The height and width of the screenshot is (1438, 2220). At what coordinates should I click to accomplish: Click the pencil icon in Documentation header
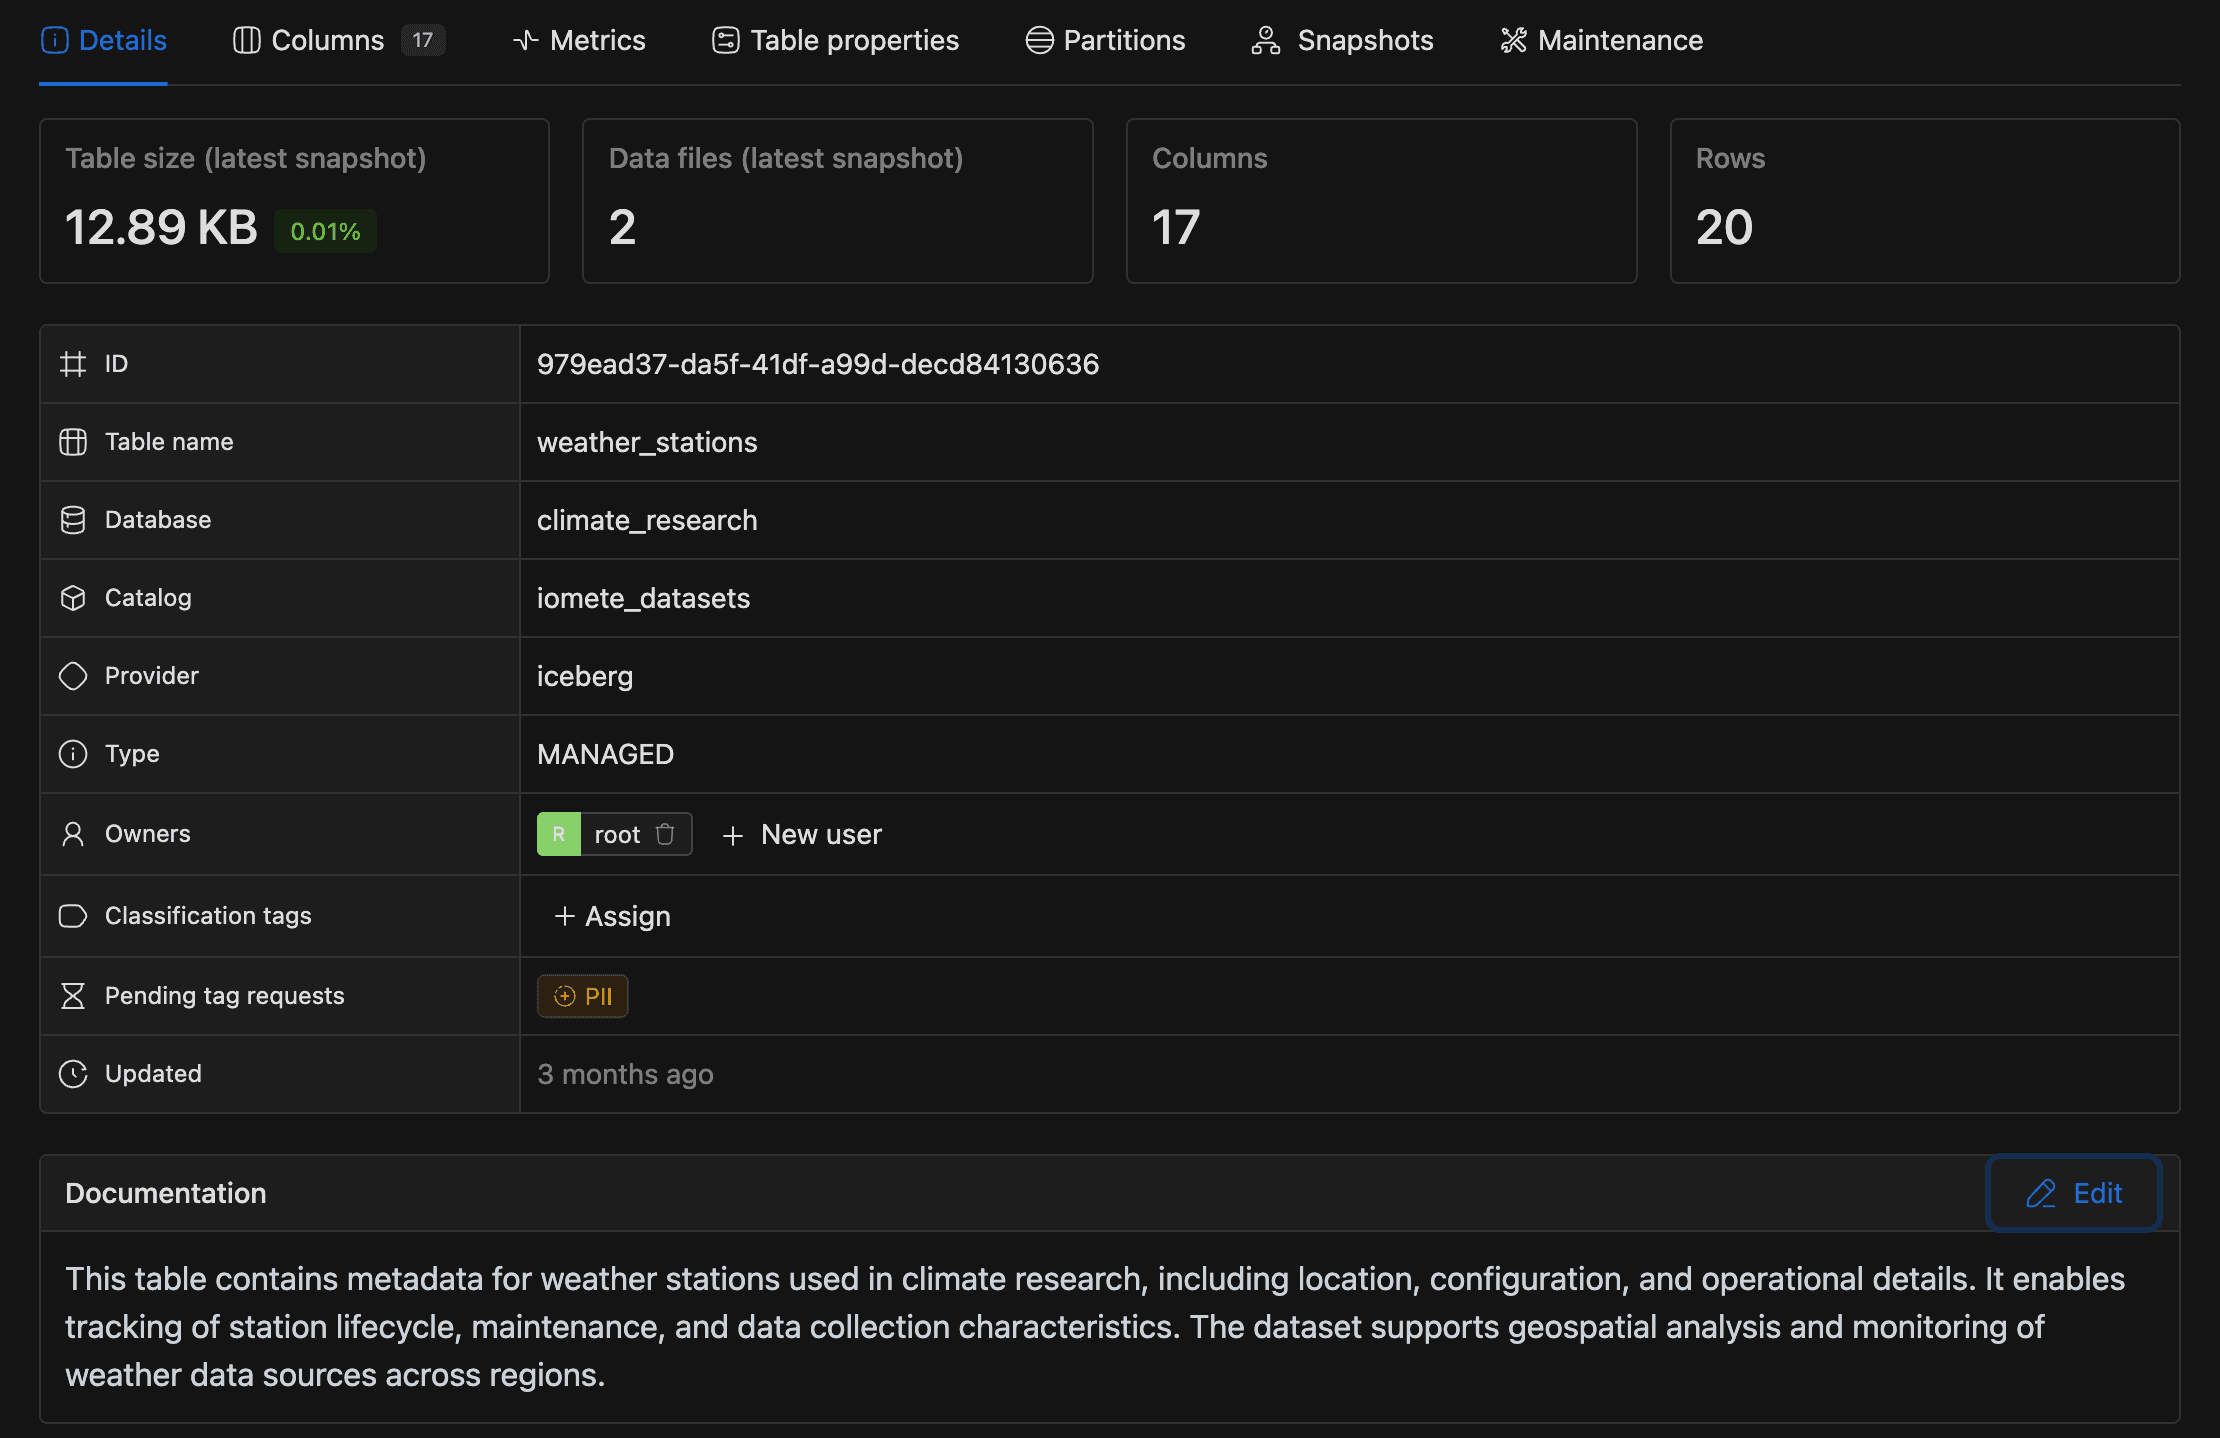(2041, 1193)
